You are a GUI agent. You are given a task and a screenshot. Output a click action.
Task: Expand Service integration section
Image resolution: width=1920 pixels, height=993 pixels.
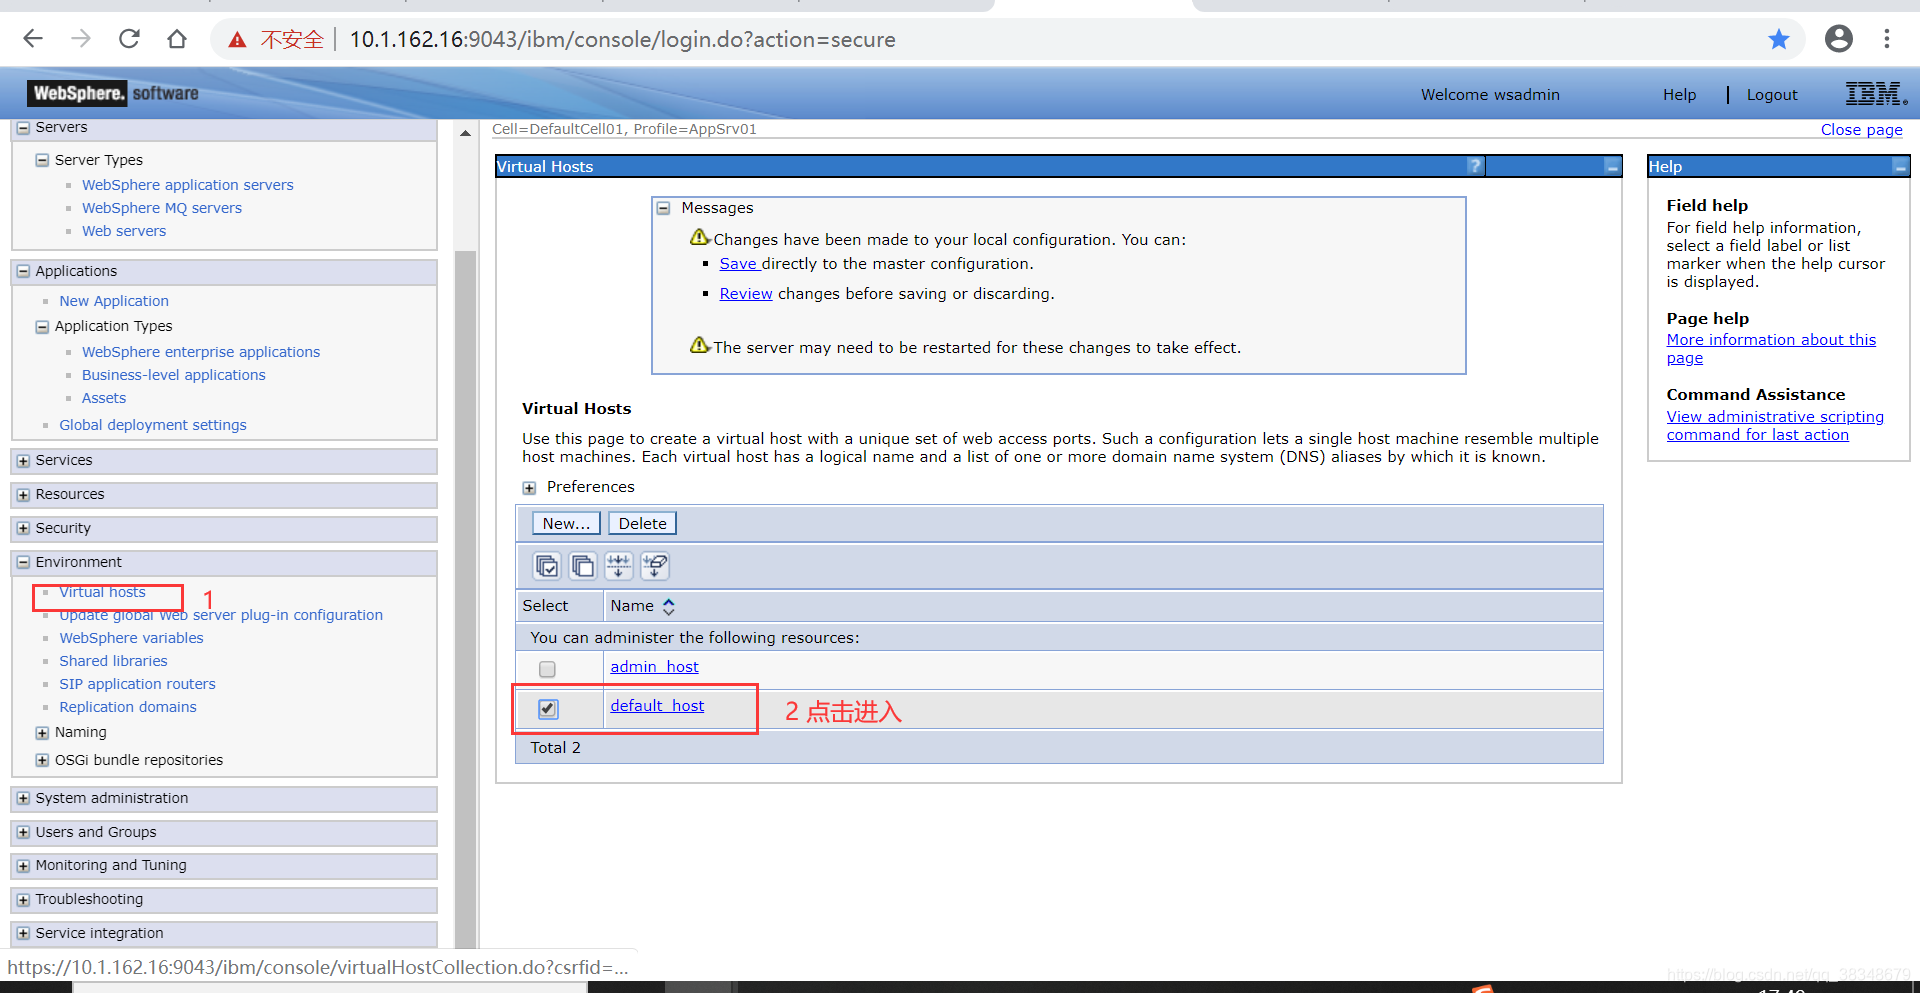click(23, 933)
